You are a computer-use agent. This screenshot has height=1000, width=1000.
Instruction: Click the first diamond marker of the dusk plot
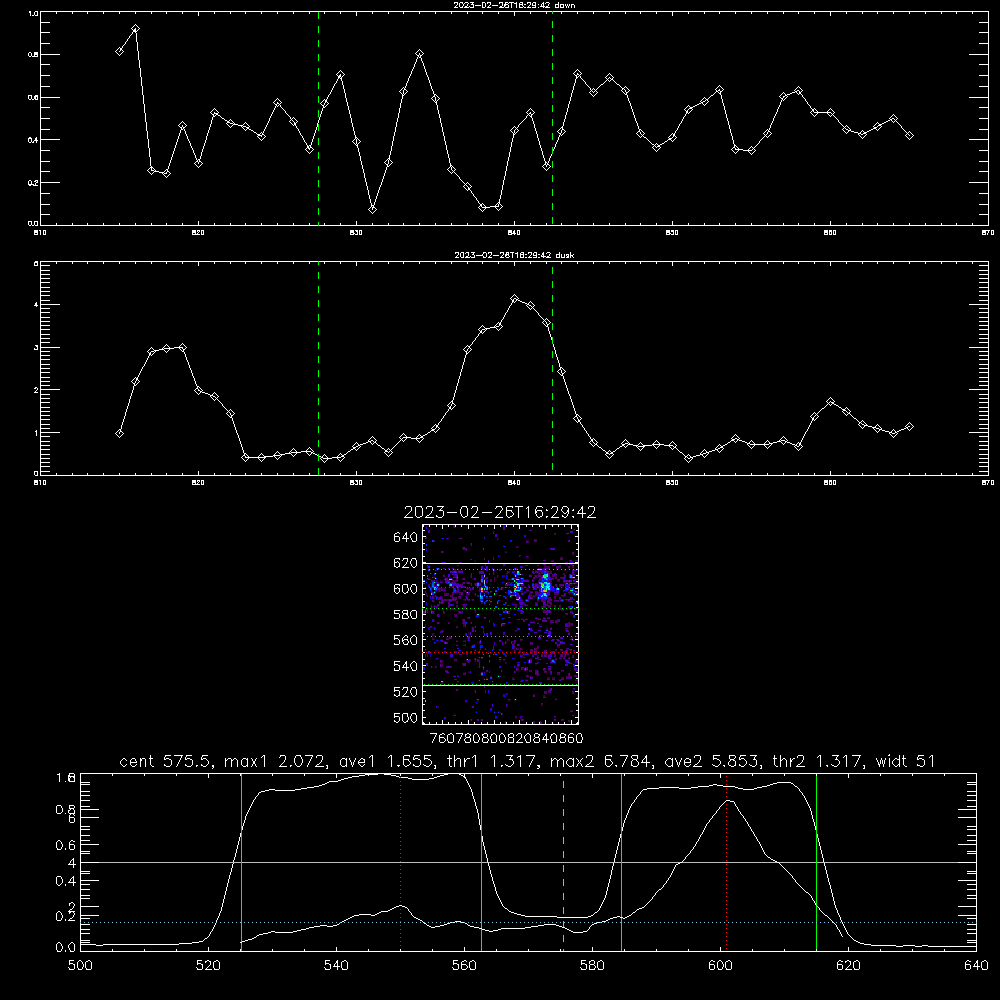tap(119, 434)
